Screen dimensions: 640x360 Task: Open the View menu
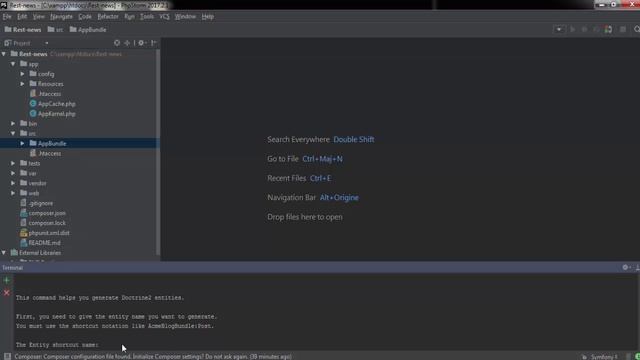[x=38, y=17]
